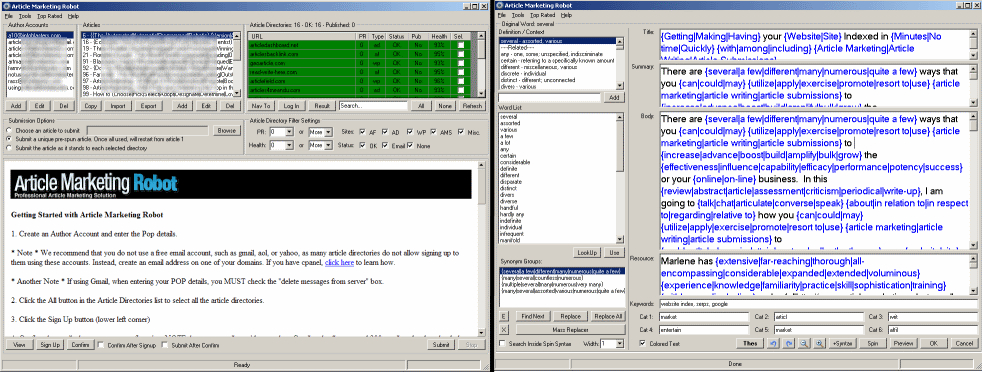Viewport: 982px width, 372px height.
Task: Click Export button under Articles
Action: click(x=148, y=106)
